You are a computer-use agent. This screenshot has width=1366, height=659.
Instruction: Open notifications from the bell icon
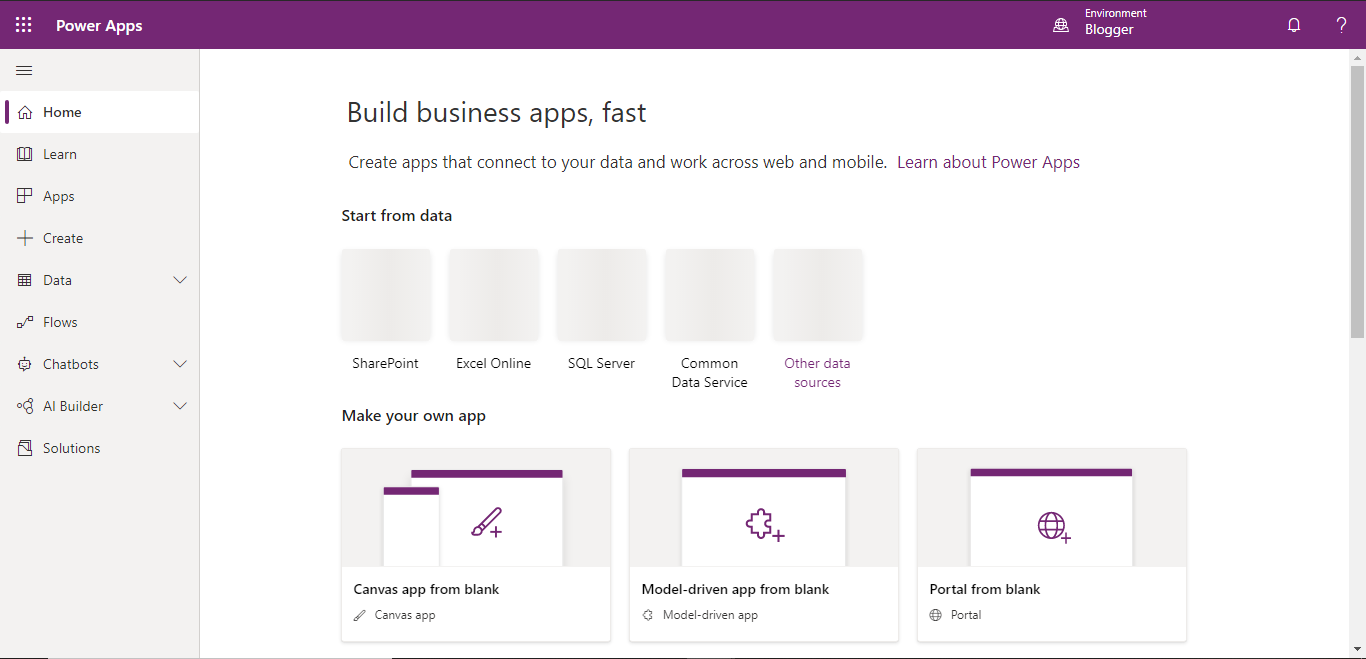click(x=1293, y=24)
